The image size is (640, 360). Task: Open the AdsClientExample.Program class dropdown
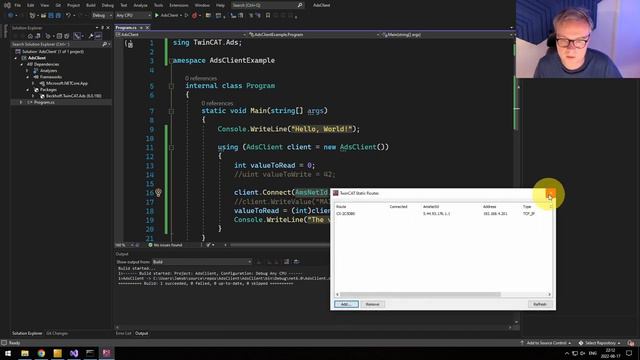(313, 35)
